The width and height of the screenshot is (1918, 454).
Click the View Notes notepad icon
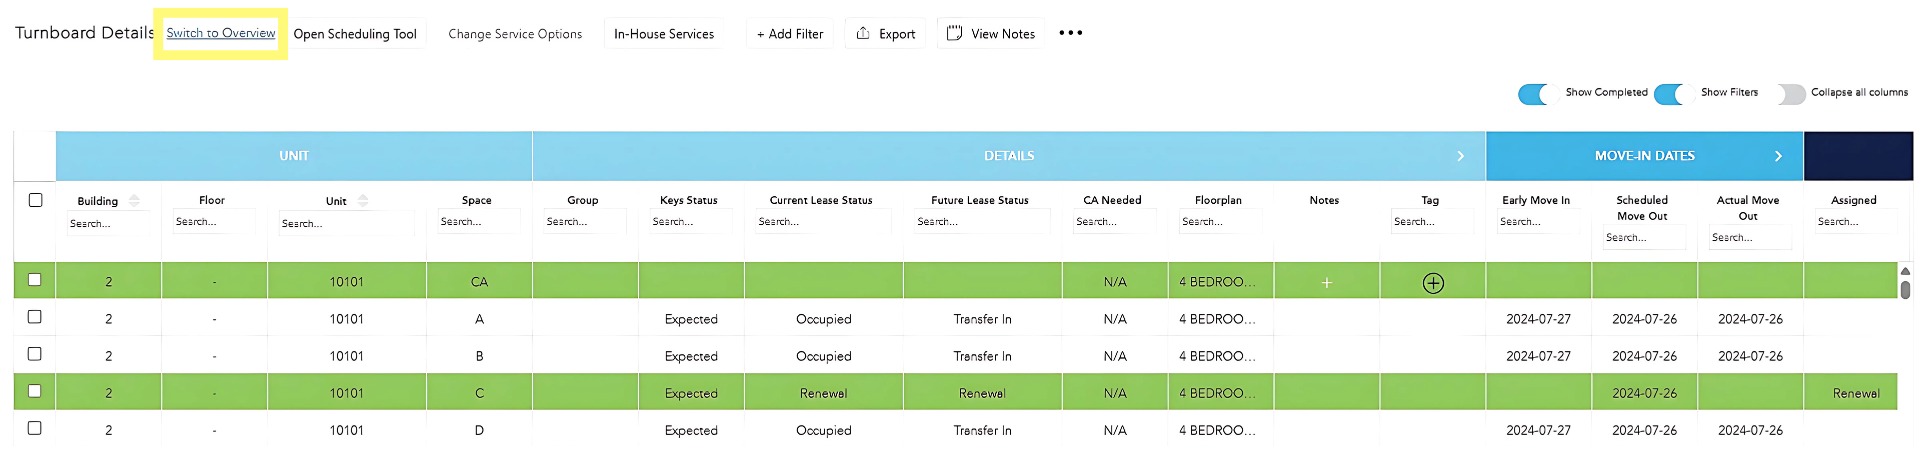click(x=954, y=34)
